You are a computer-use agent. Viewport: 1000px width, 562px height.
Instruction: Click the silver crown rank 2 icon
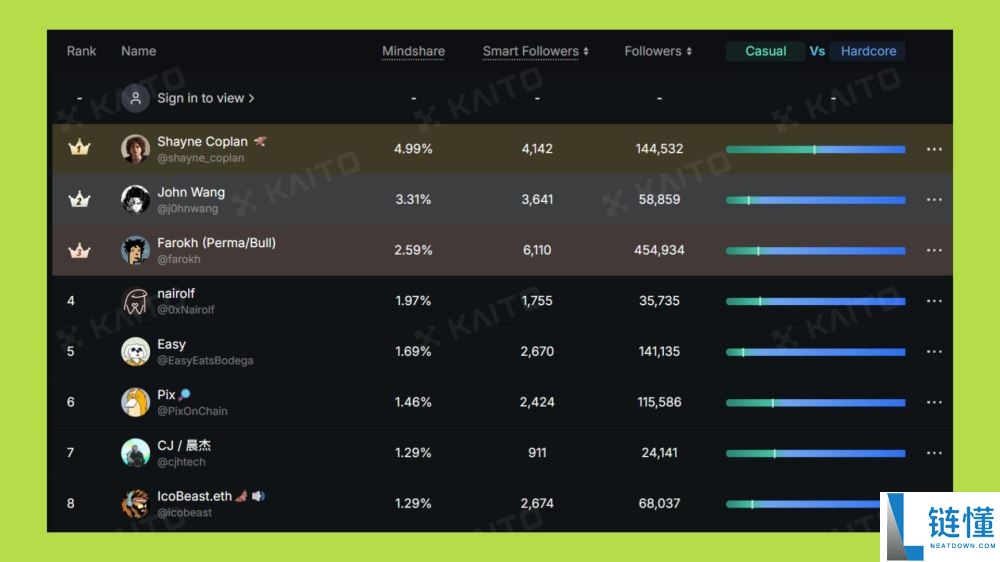point(79,199)
